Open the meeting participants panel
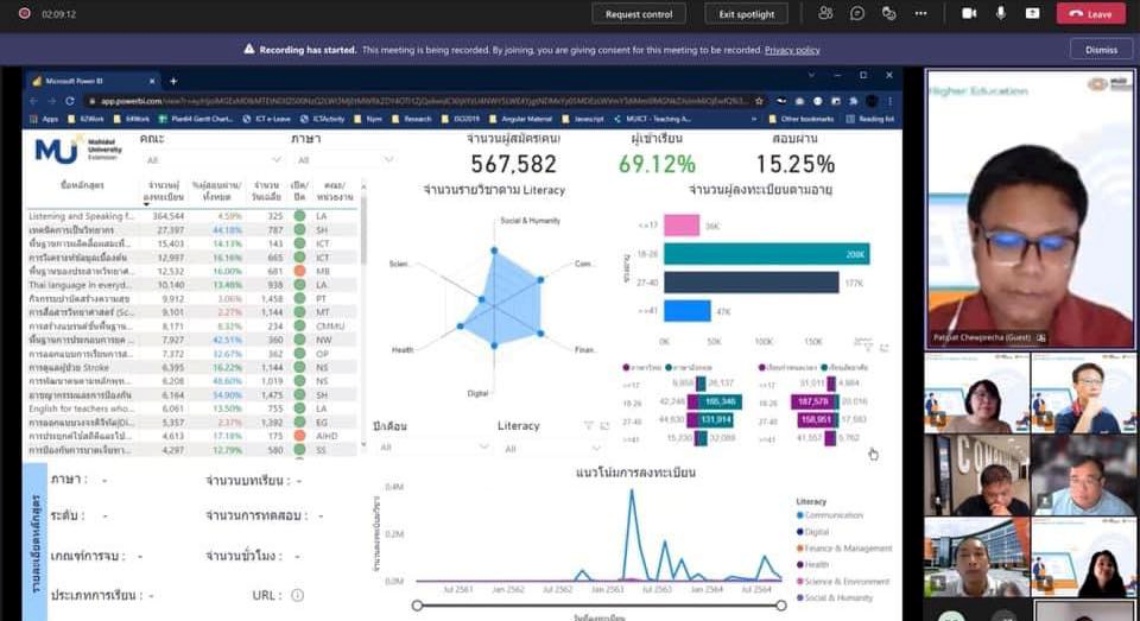 [825, 13]
